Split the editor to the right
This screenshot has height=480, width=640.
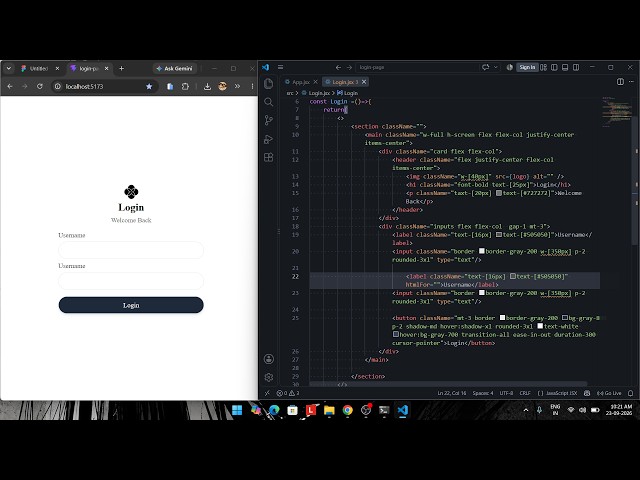click(x=620, y=82)
